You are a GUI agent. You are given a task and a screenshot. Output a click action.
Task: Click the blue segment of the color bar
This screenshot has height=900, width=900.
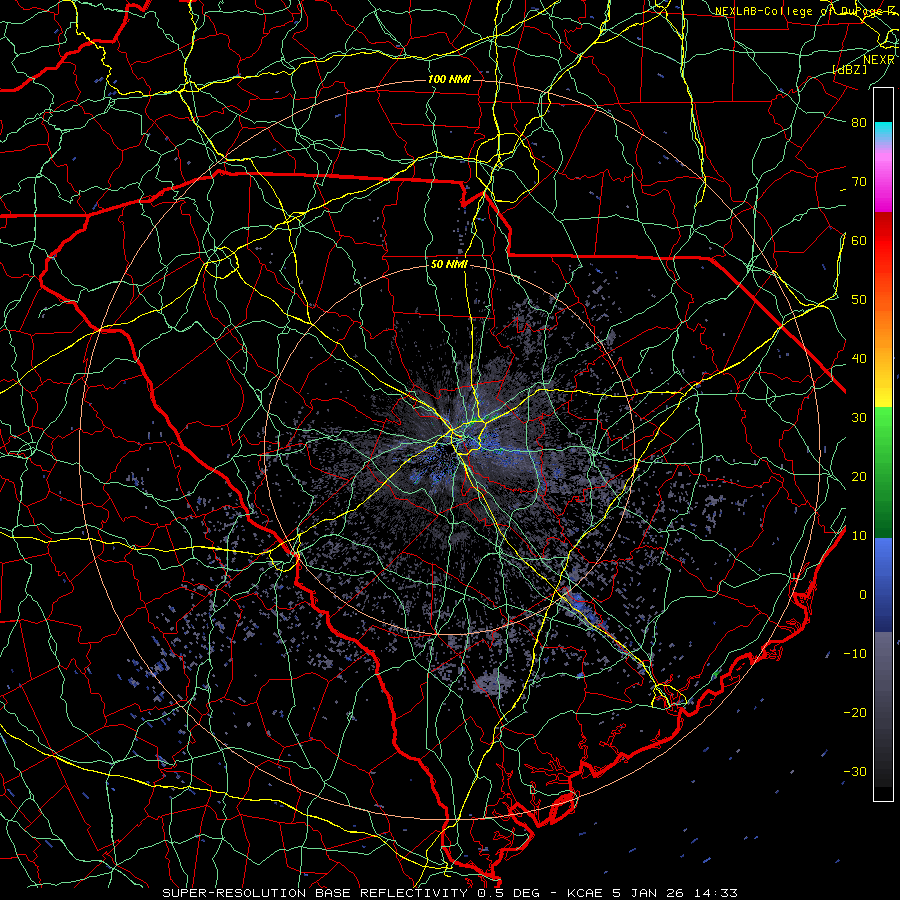pos(883,584)
